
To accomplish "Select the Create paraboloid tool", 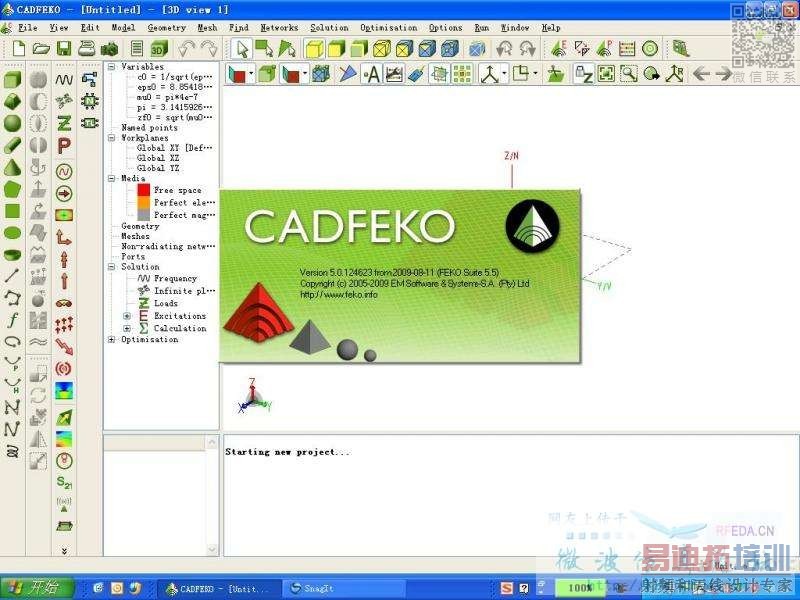I will coord(12,254).
